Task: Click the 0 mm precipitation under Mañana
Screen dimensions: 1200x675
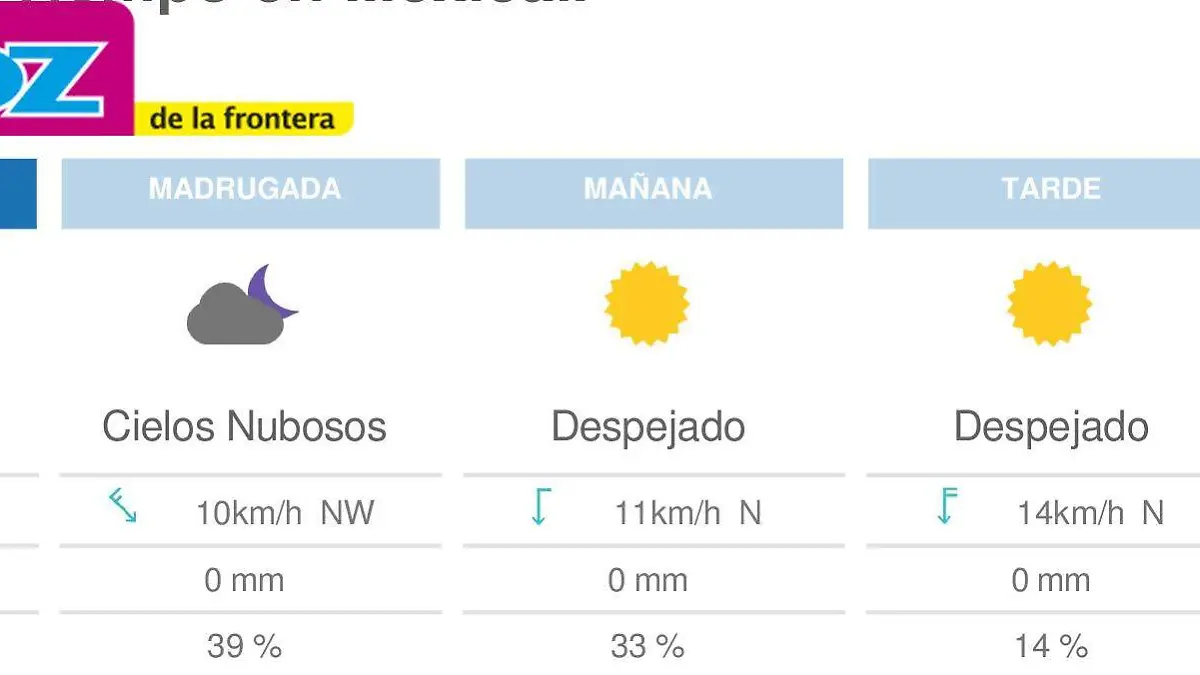Action: [x=650, y=579]
